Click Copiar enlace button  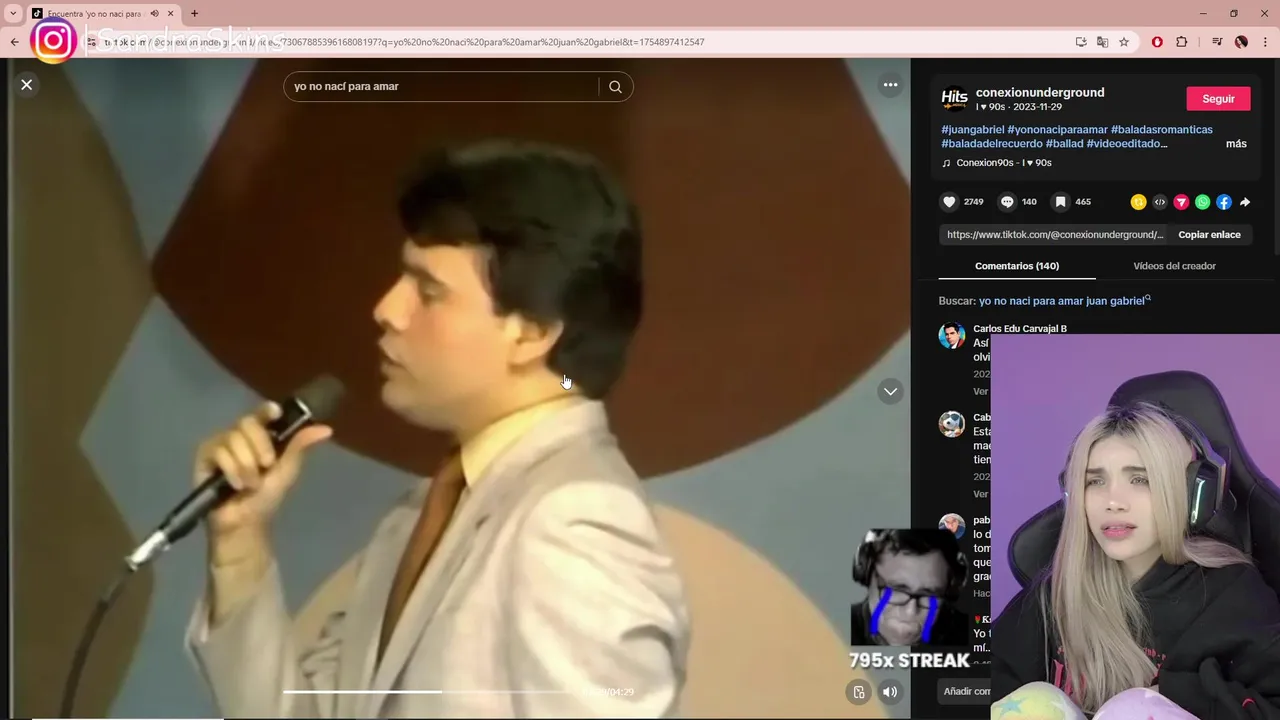click(x=1209, y=235)
